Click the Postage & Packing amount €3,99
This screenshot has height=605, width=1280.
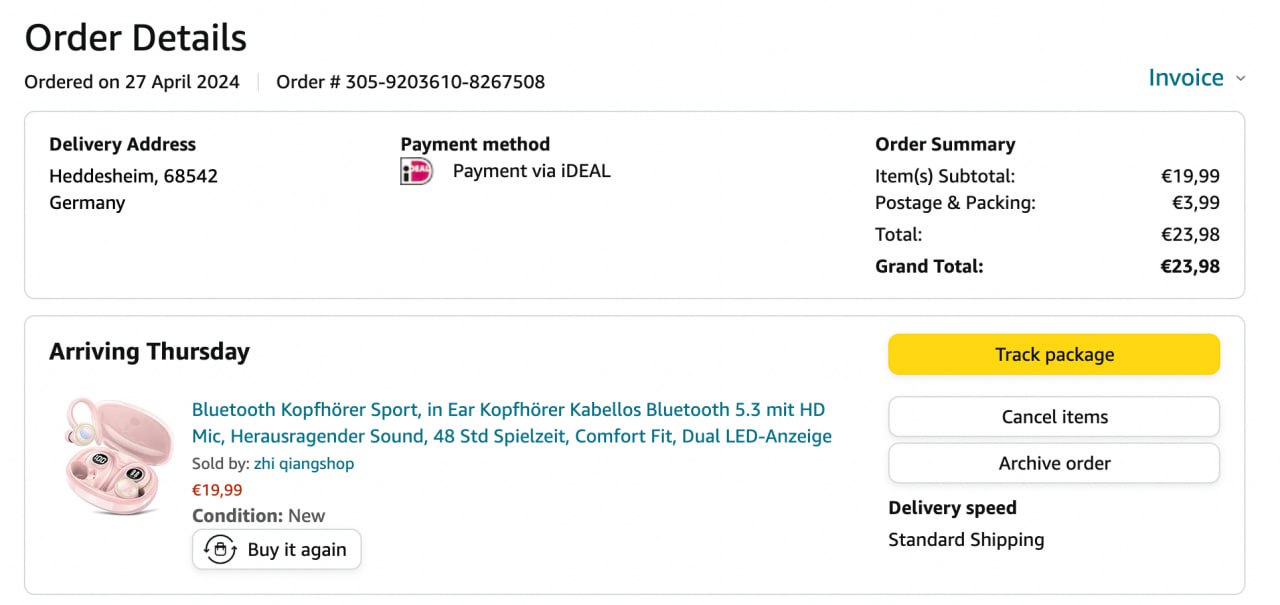click(1195, 203)
